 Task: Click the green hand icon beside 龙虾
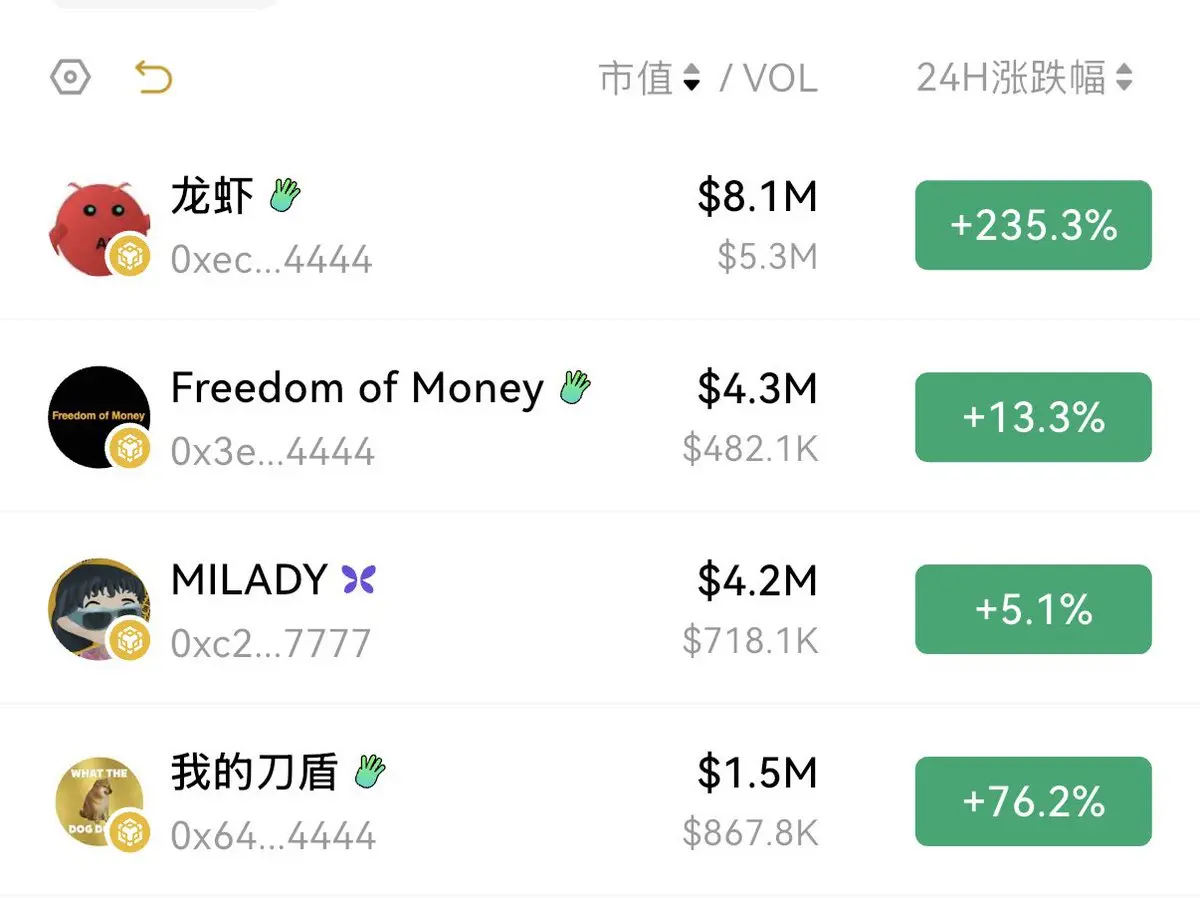coord(285,195)
